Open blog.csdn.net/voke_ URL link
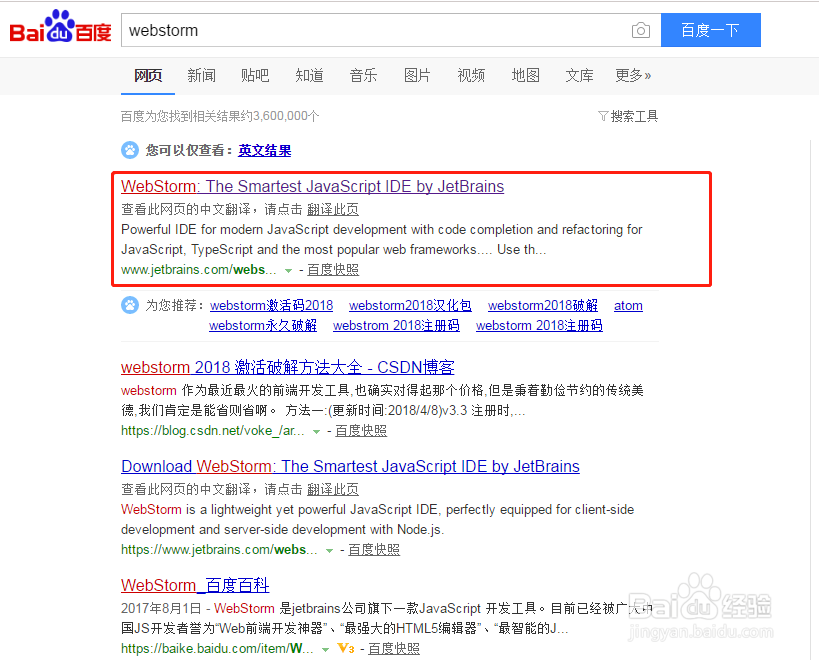 [x=213, y=431]
